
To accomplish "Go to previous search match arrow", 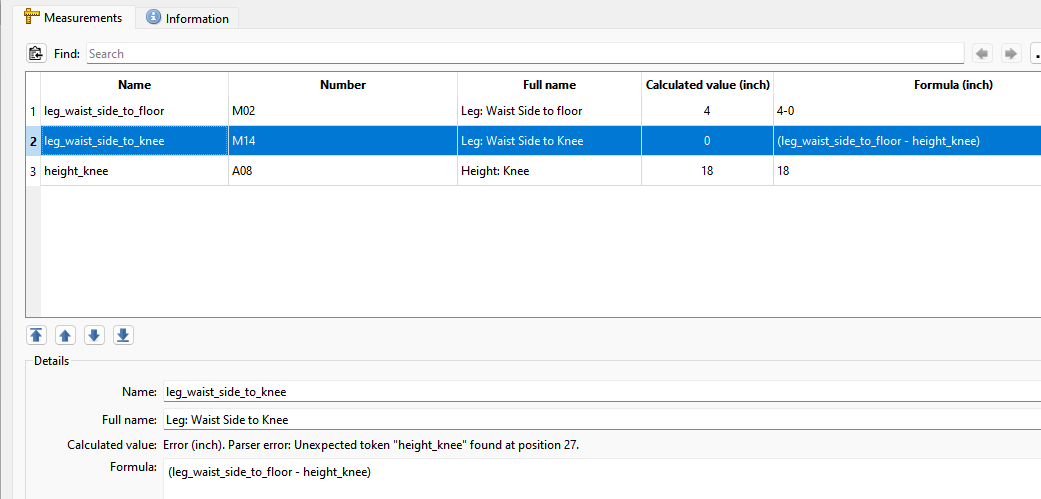I will [982, 53].
